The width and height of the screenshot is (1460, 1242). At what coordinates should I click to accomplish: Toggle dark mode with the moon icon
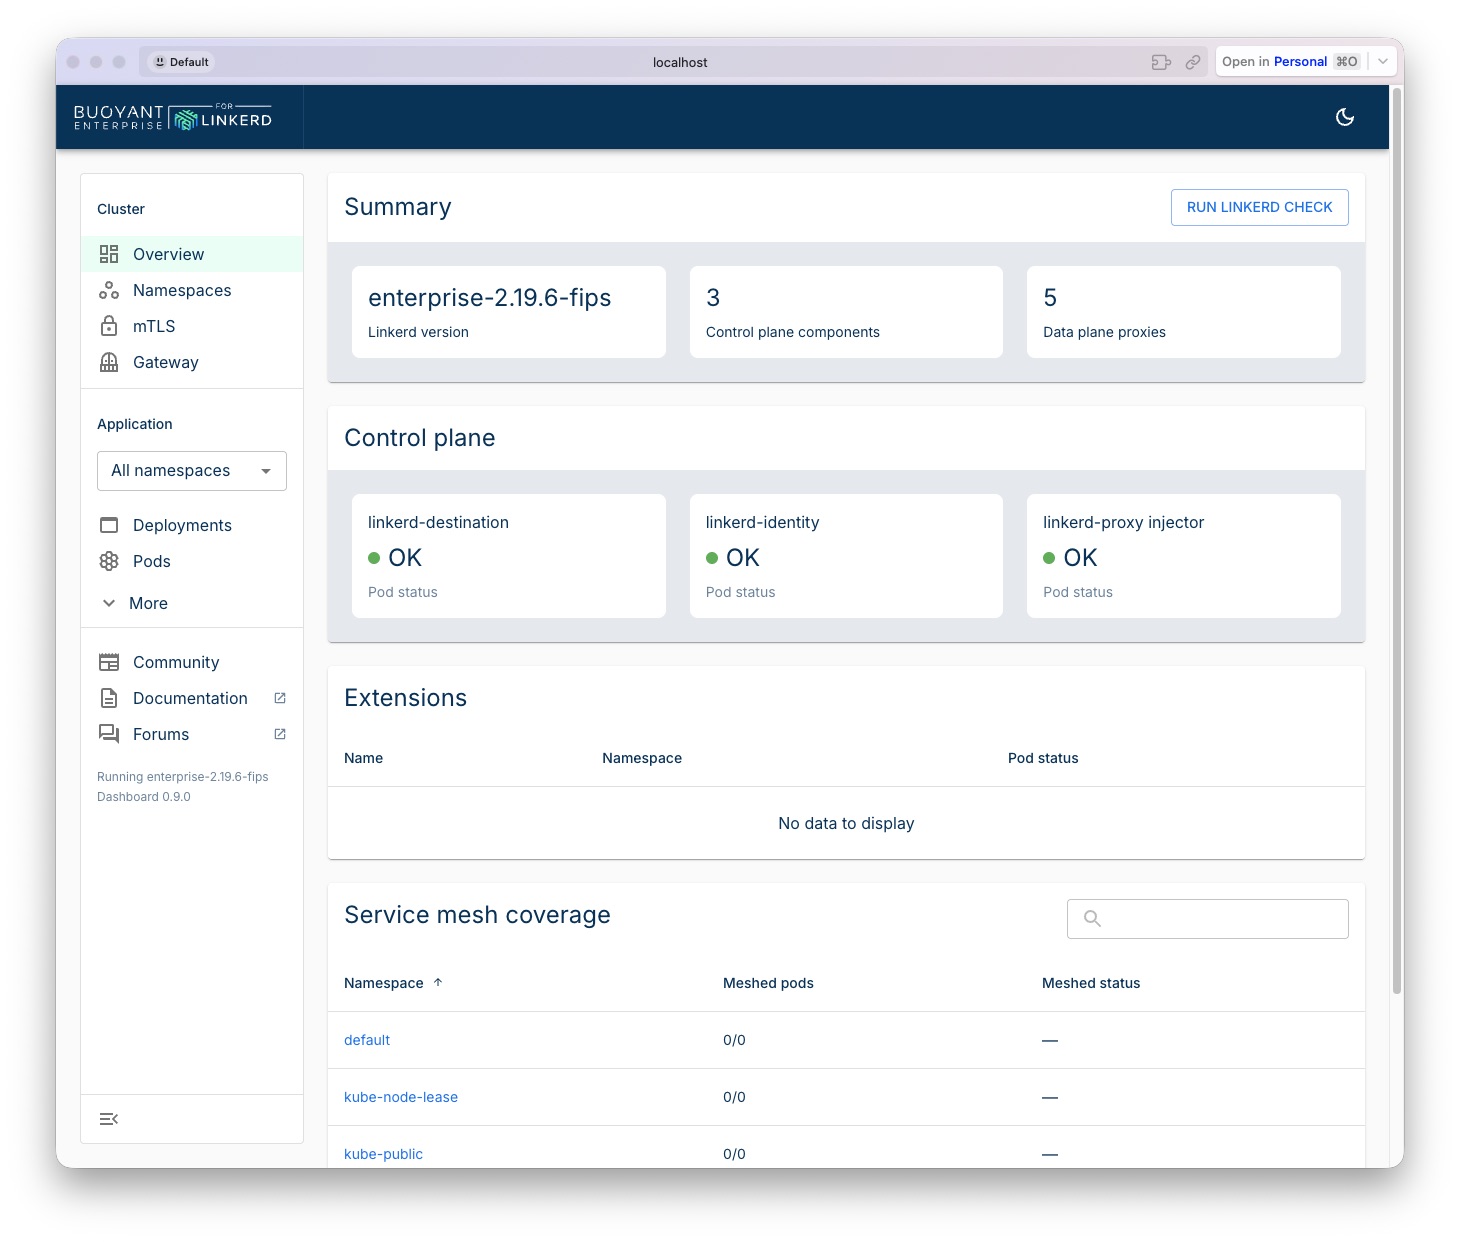click(1345, 117)
